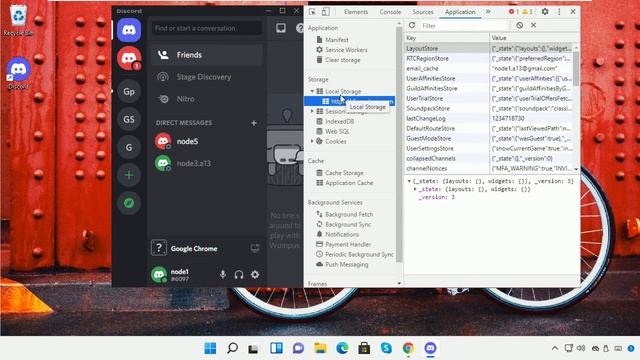
Task: Open the Nitro page
Action: point(207,99)
